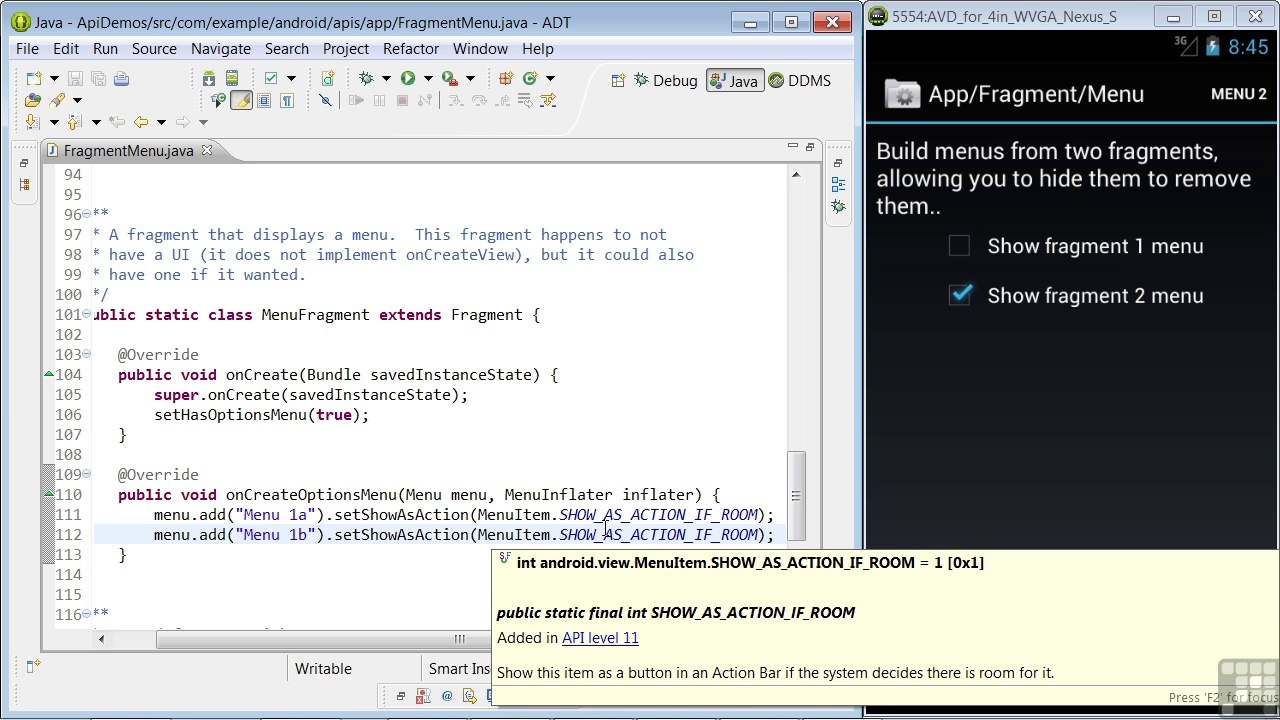Click the Print icon in toolbar
1280x720 pixels.
tap(121, 78)
